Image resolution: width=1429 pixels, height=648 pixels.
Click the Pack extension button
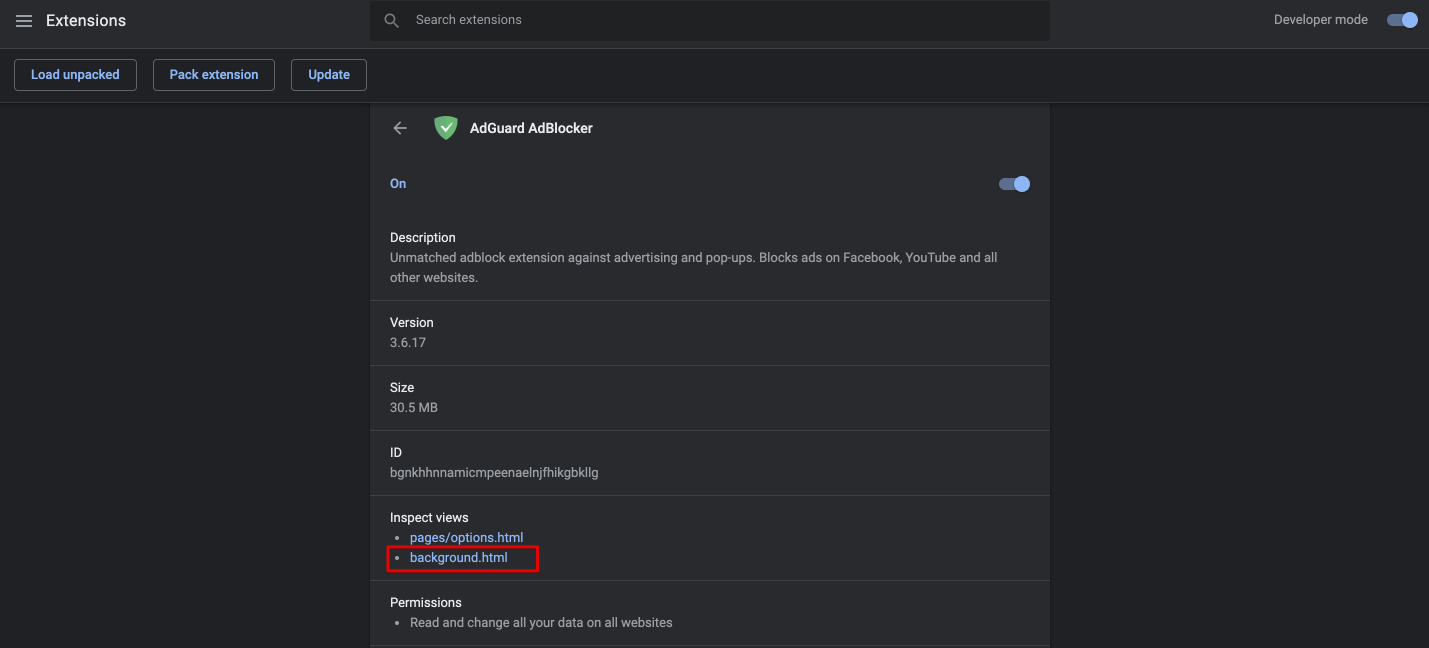coord(213,74)
